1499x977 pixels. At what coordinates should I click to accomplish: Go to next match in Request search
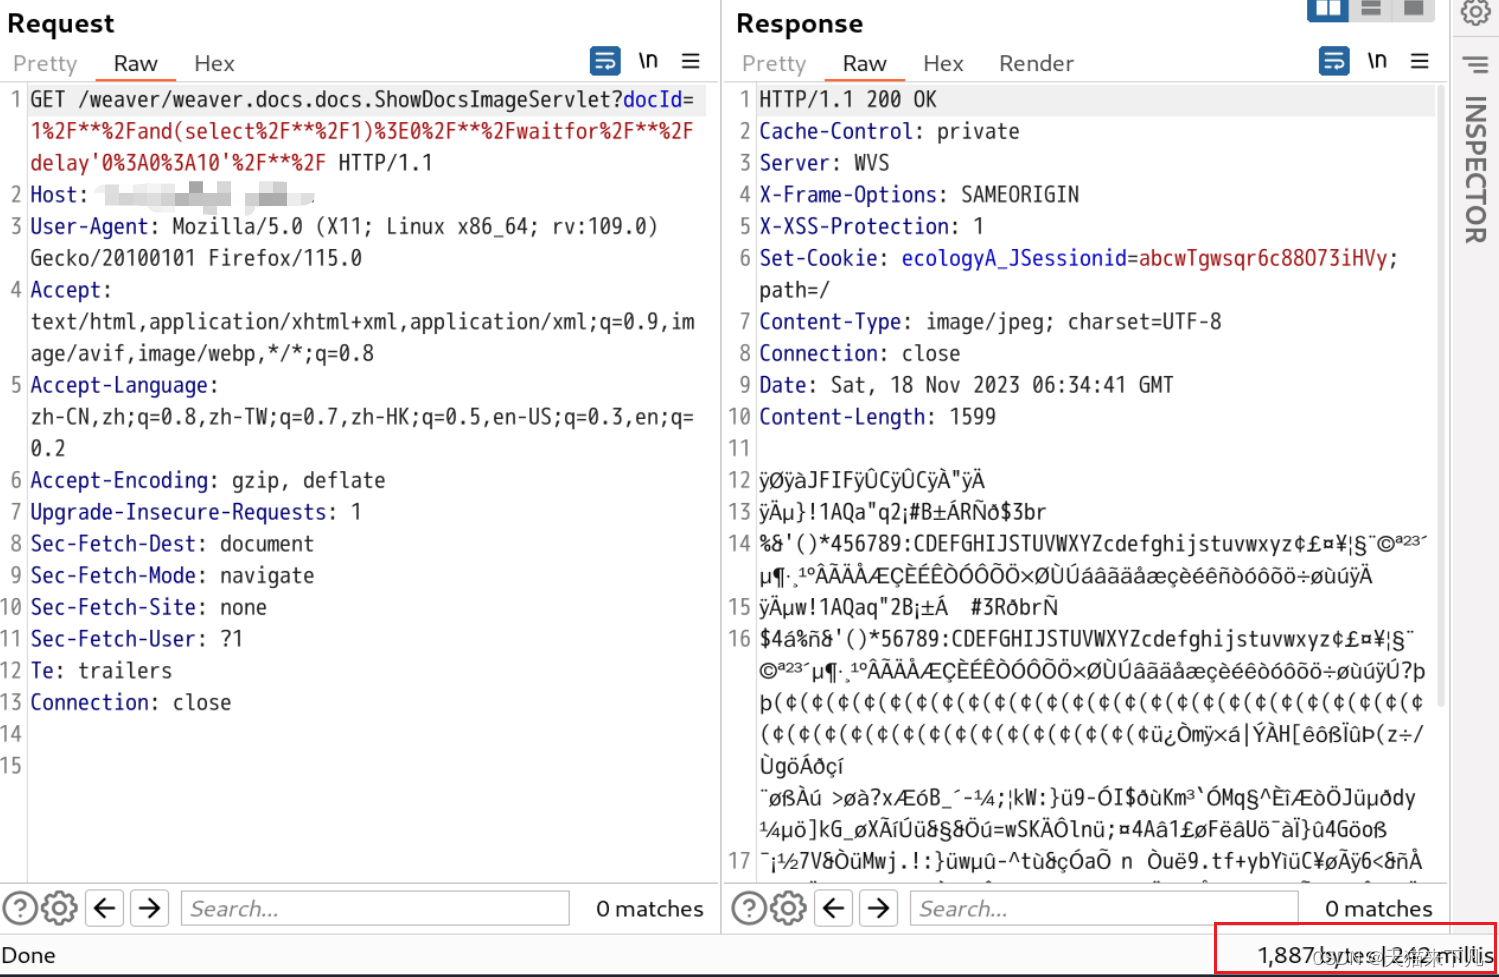[x=150, y=908]
